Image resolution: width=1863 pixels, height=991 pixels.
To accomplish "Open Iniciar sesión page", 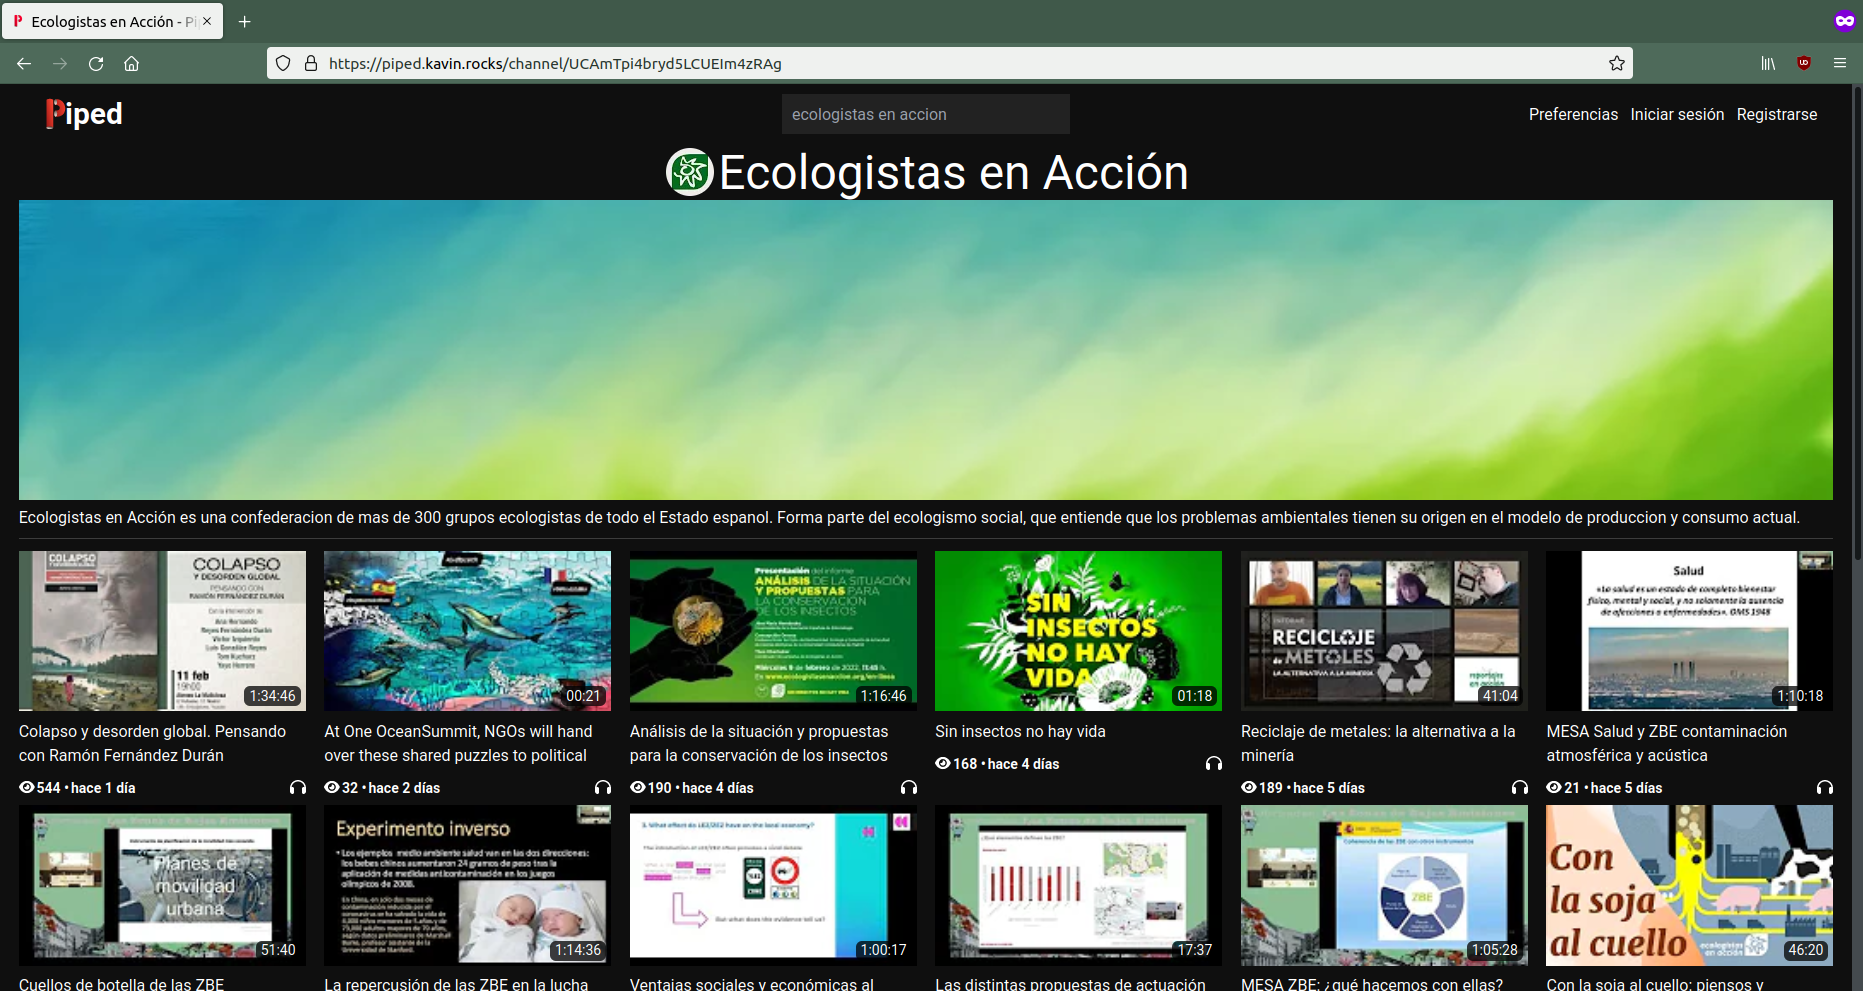I will 1677,114.
